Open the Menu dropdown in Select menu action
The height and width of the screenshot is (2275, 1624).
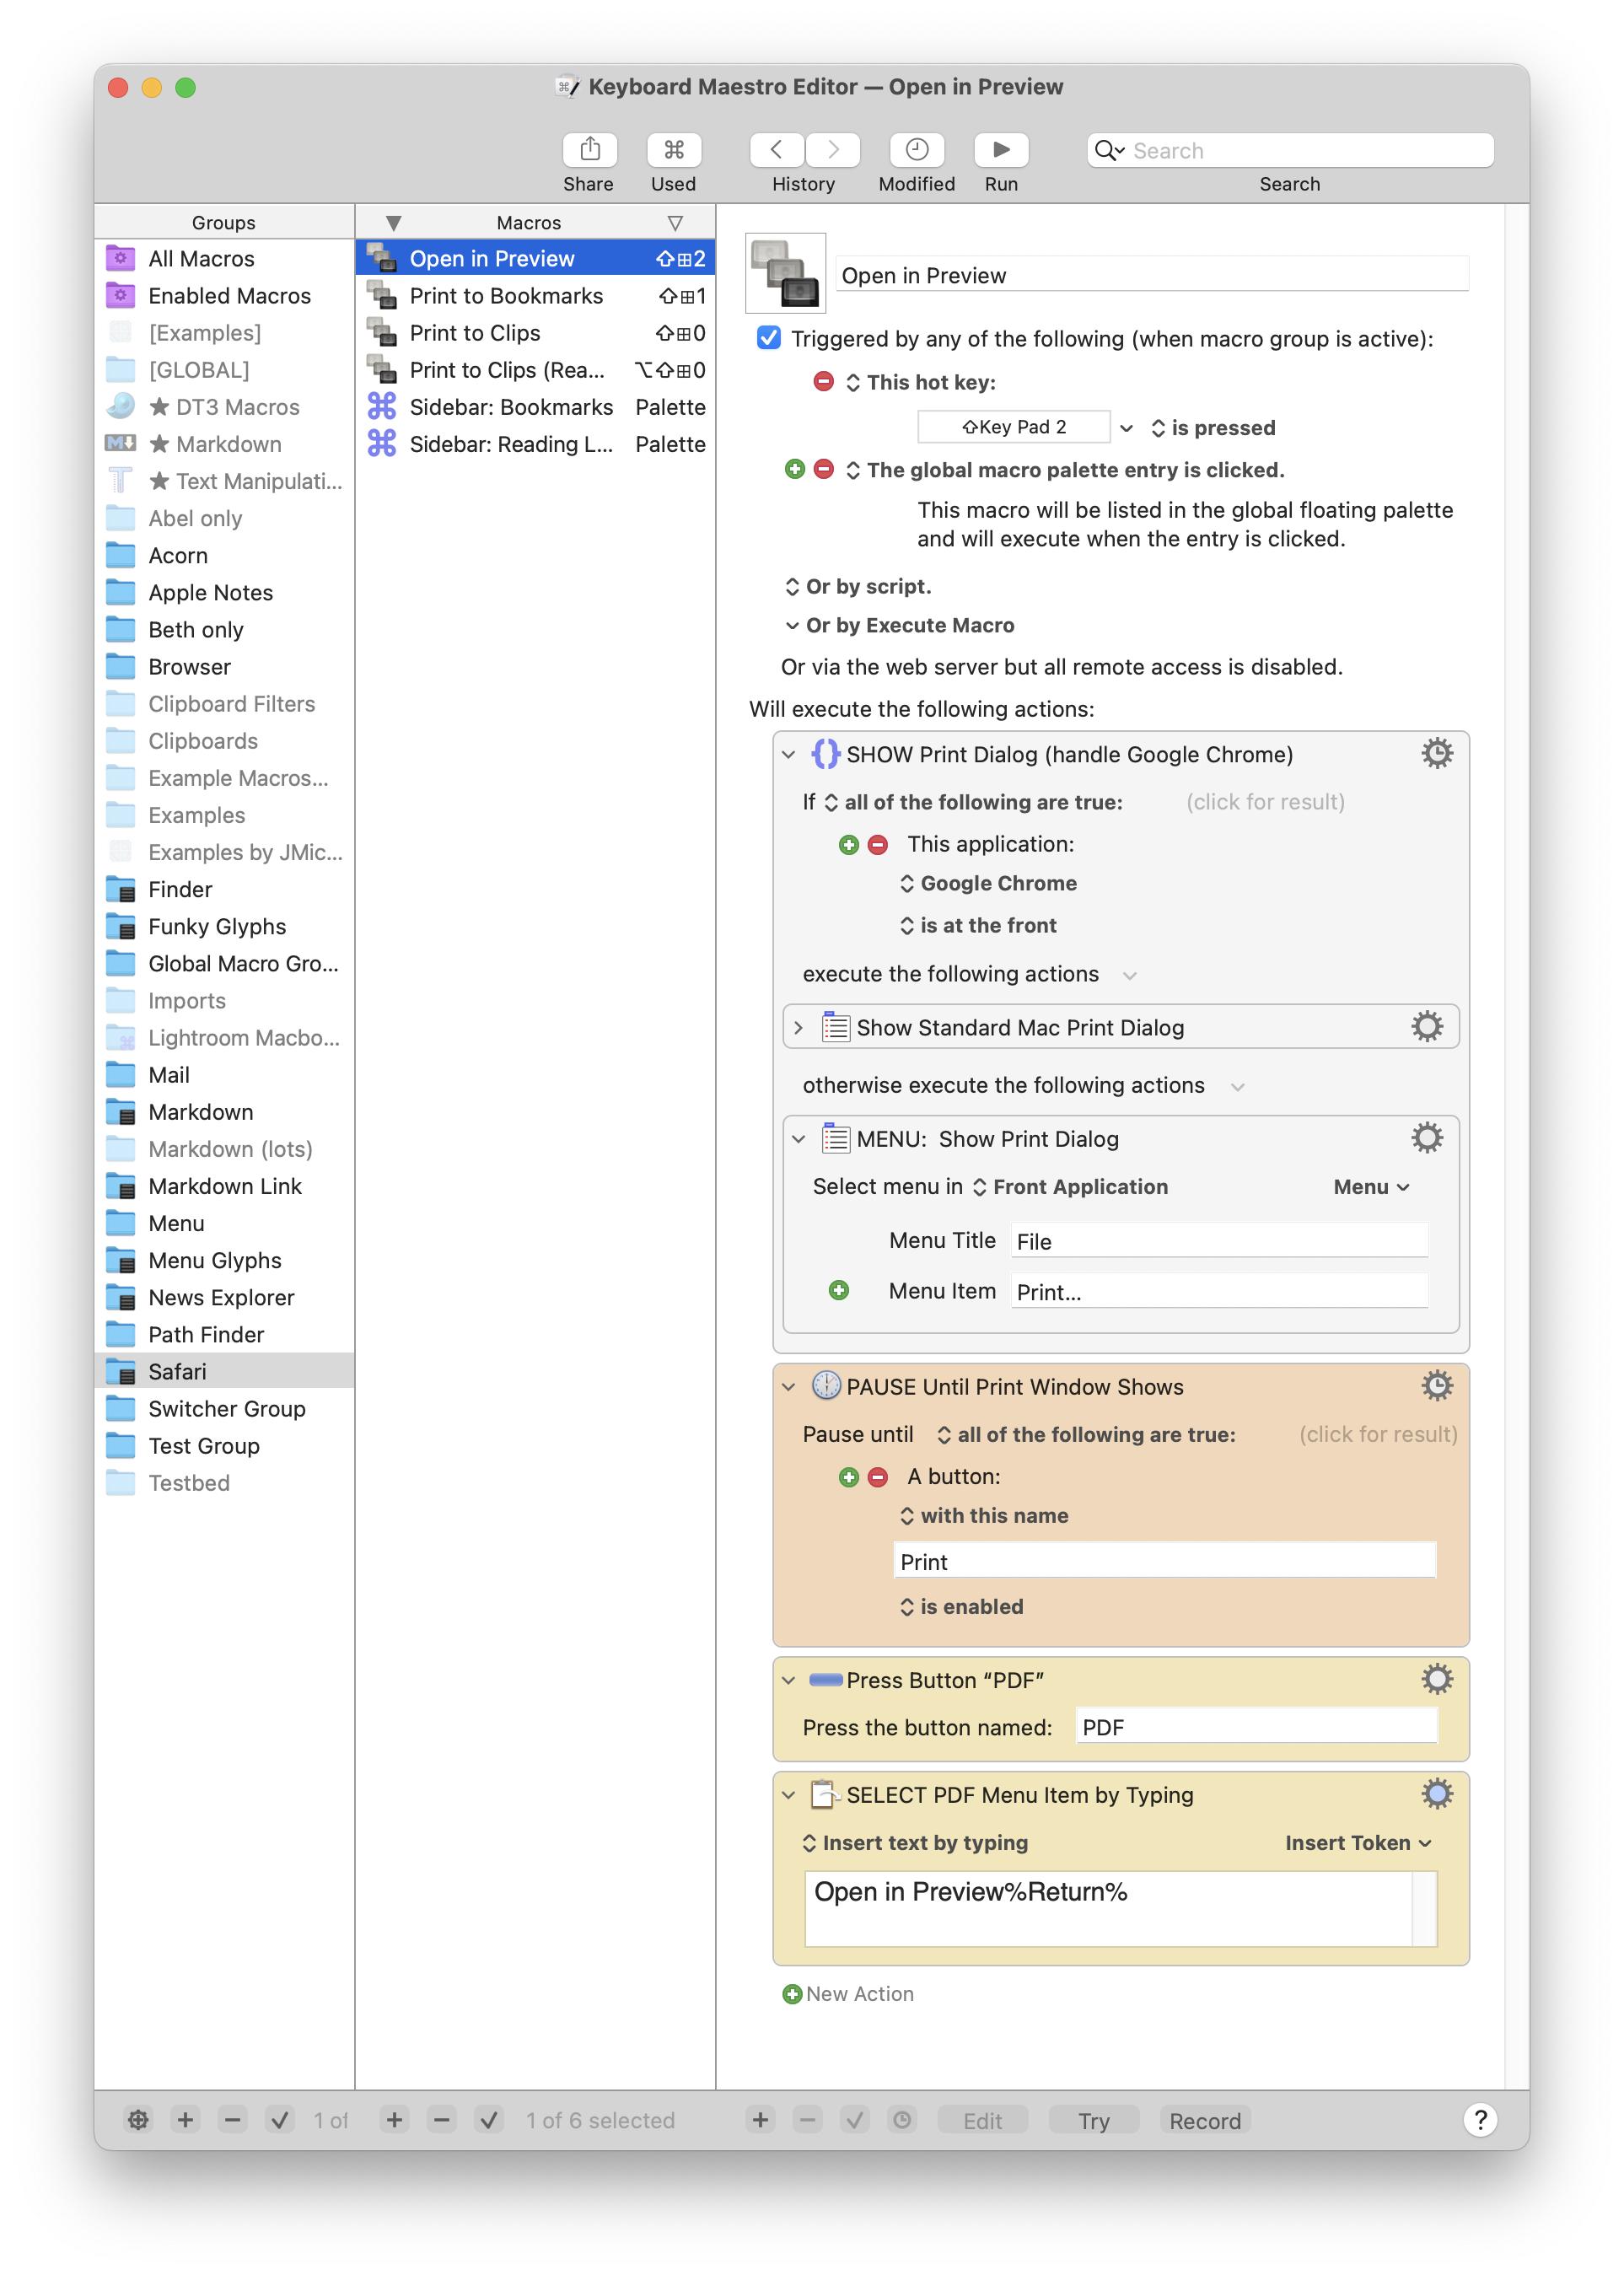coord(1371,1187)
